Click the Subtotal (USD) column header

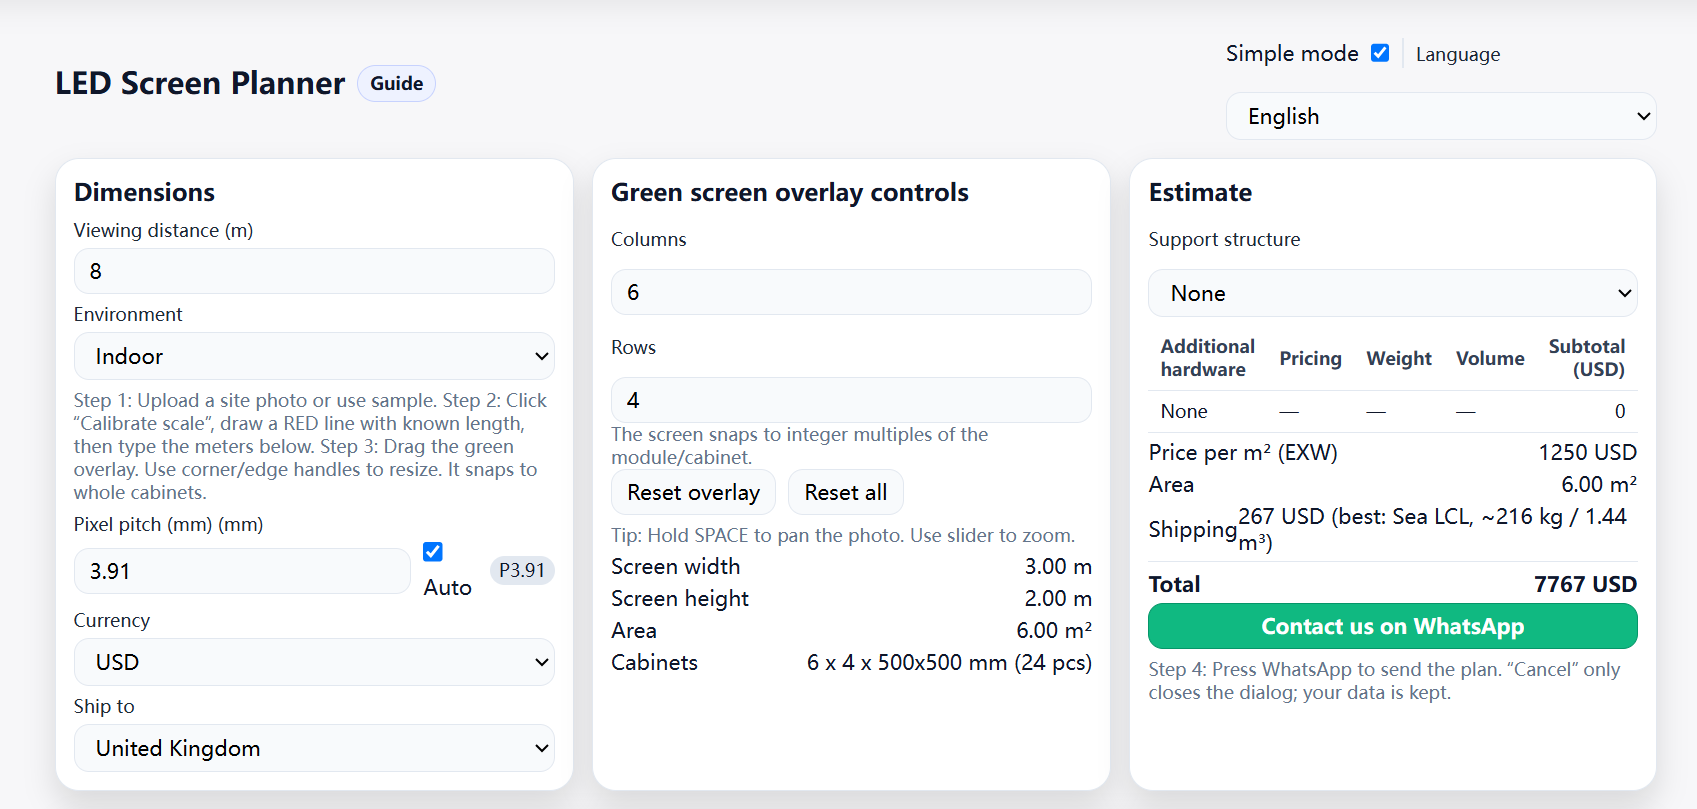pos(1586,358)
